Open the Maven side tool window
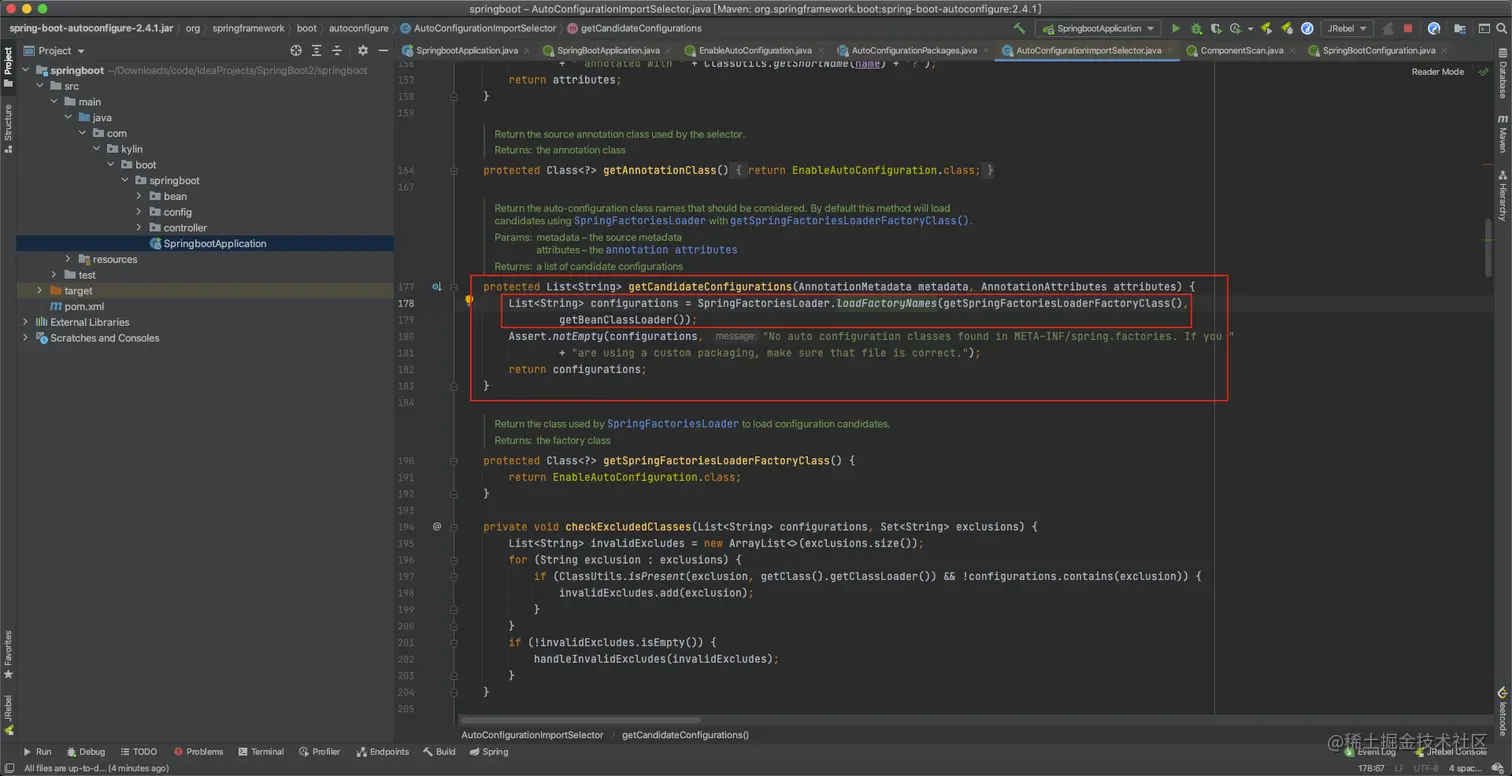This screenshot has height=776, width=1512. 1502,133
